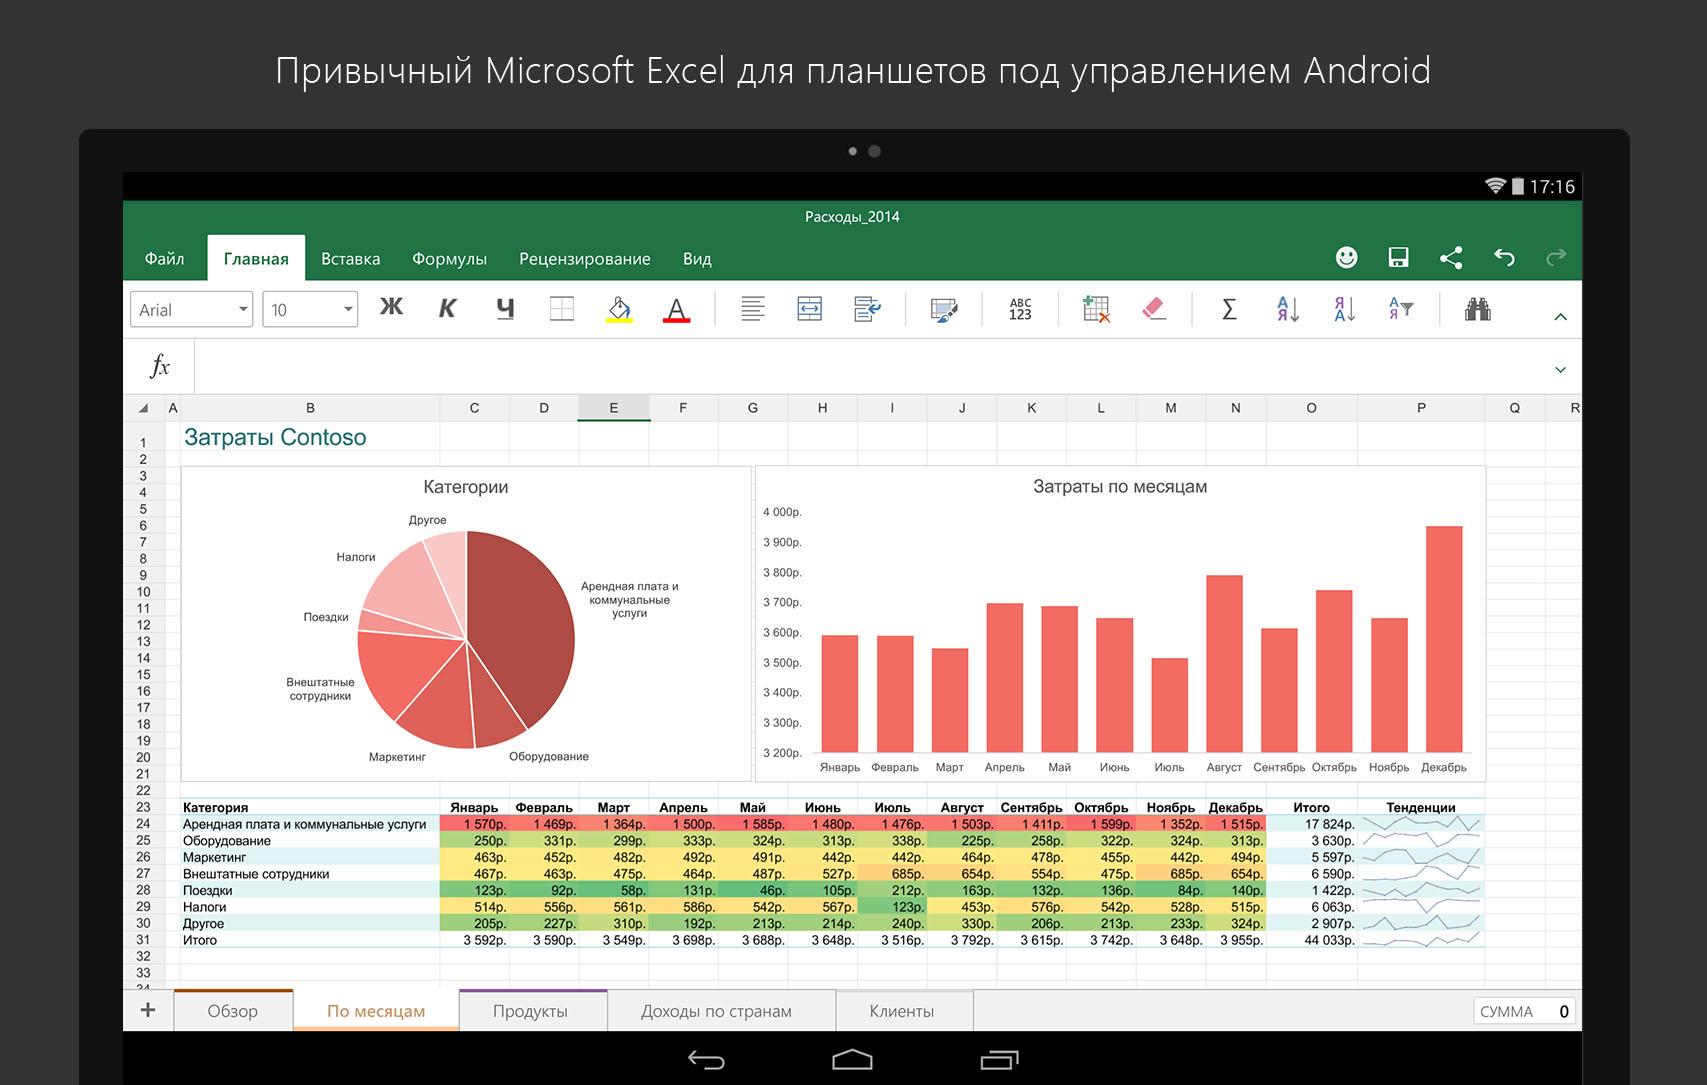This screenshot has height=1085, width=1707.
Task: Click the Undo arrow icon
Action: click(x=1504, y=258)
